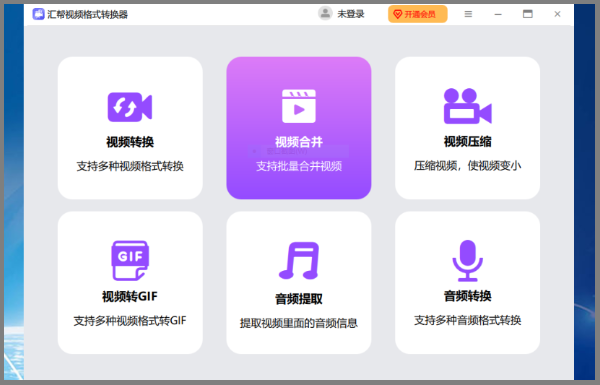Viewport: 600px width, 385px height.
Task: Open the 音频提取 title label
Action: [x=299, y=299]
